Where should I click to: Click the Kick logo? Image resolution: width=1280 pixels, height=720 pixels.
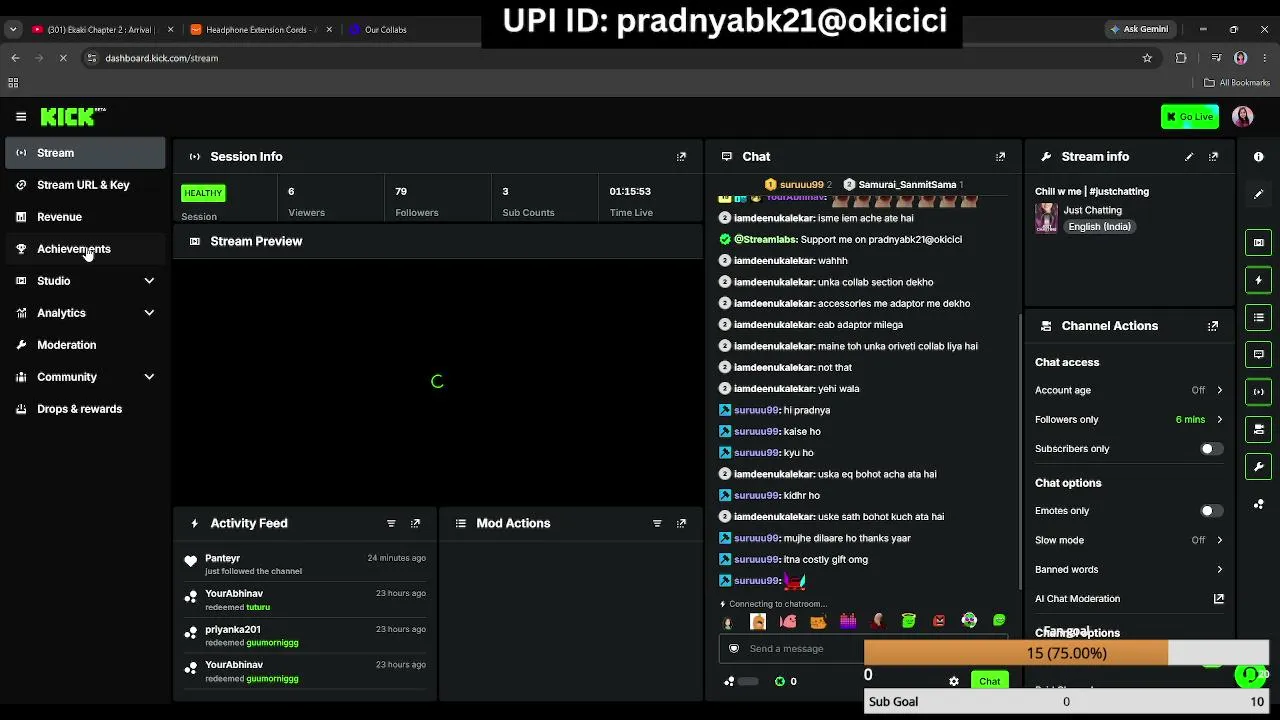pyautogui.click(x=73, y=117)
